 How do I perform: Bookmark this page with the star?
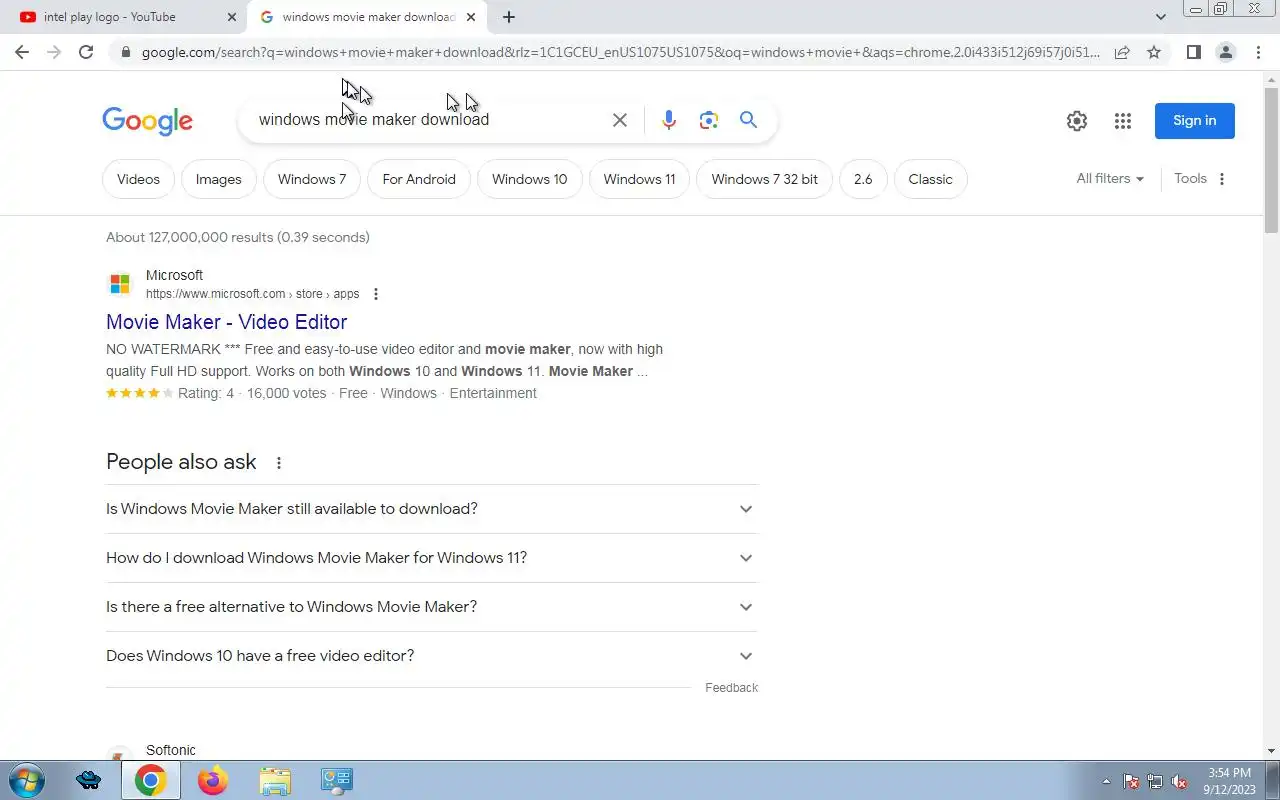click(x=1154, y=52)
